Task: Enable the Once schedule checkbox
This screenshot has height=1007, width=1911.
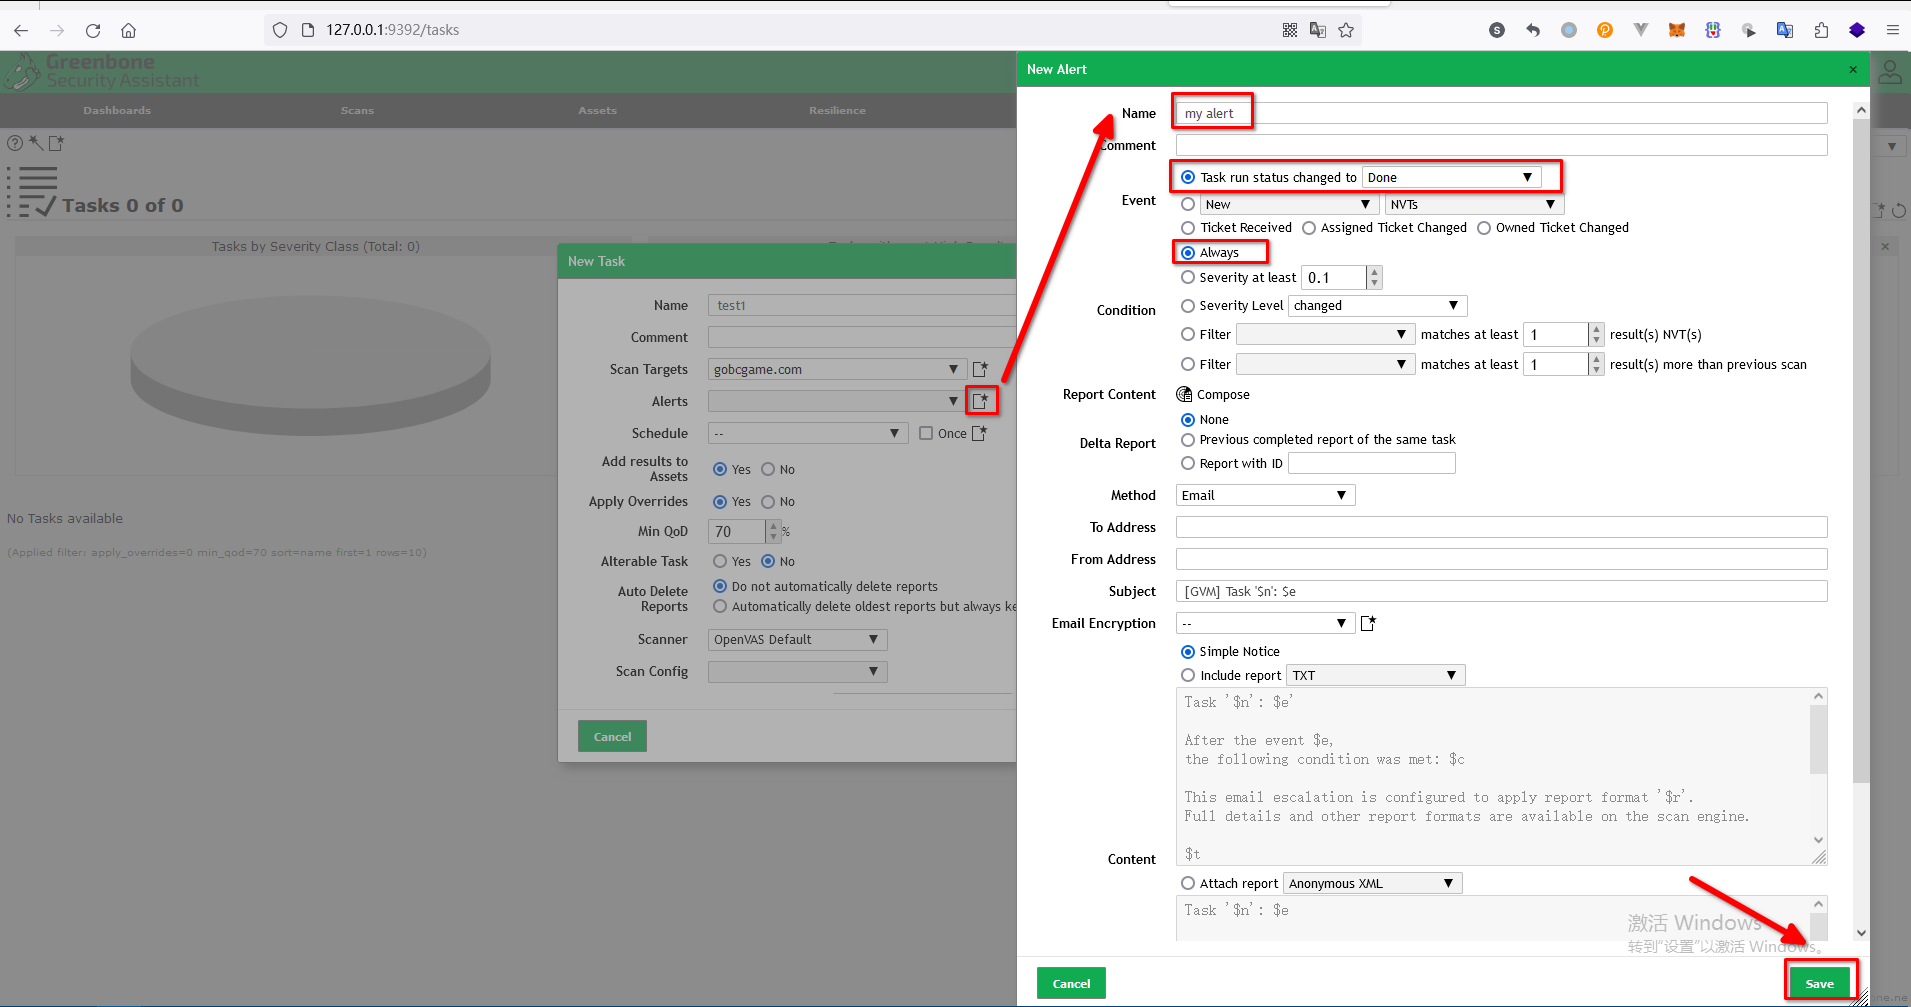Action: [926, 433]
